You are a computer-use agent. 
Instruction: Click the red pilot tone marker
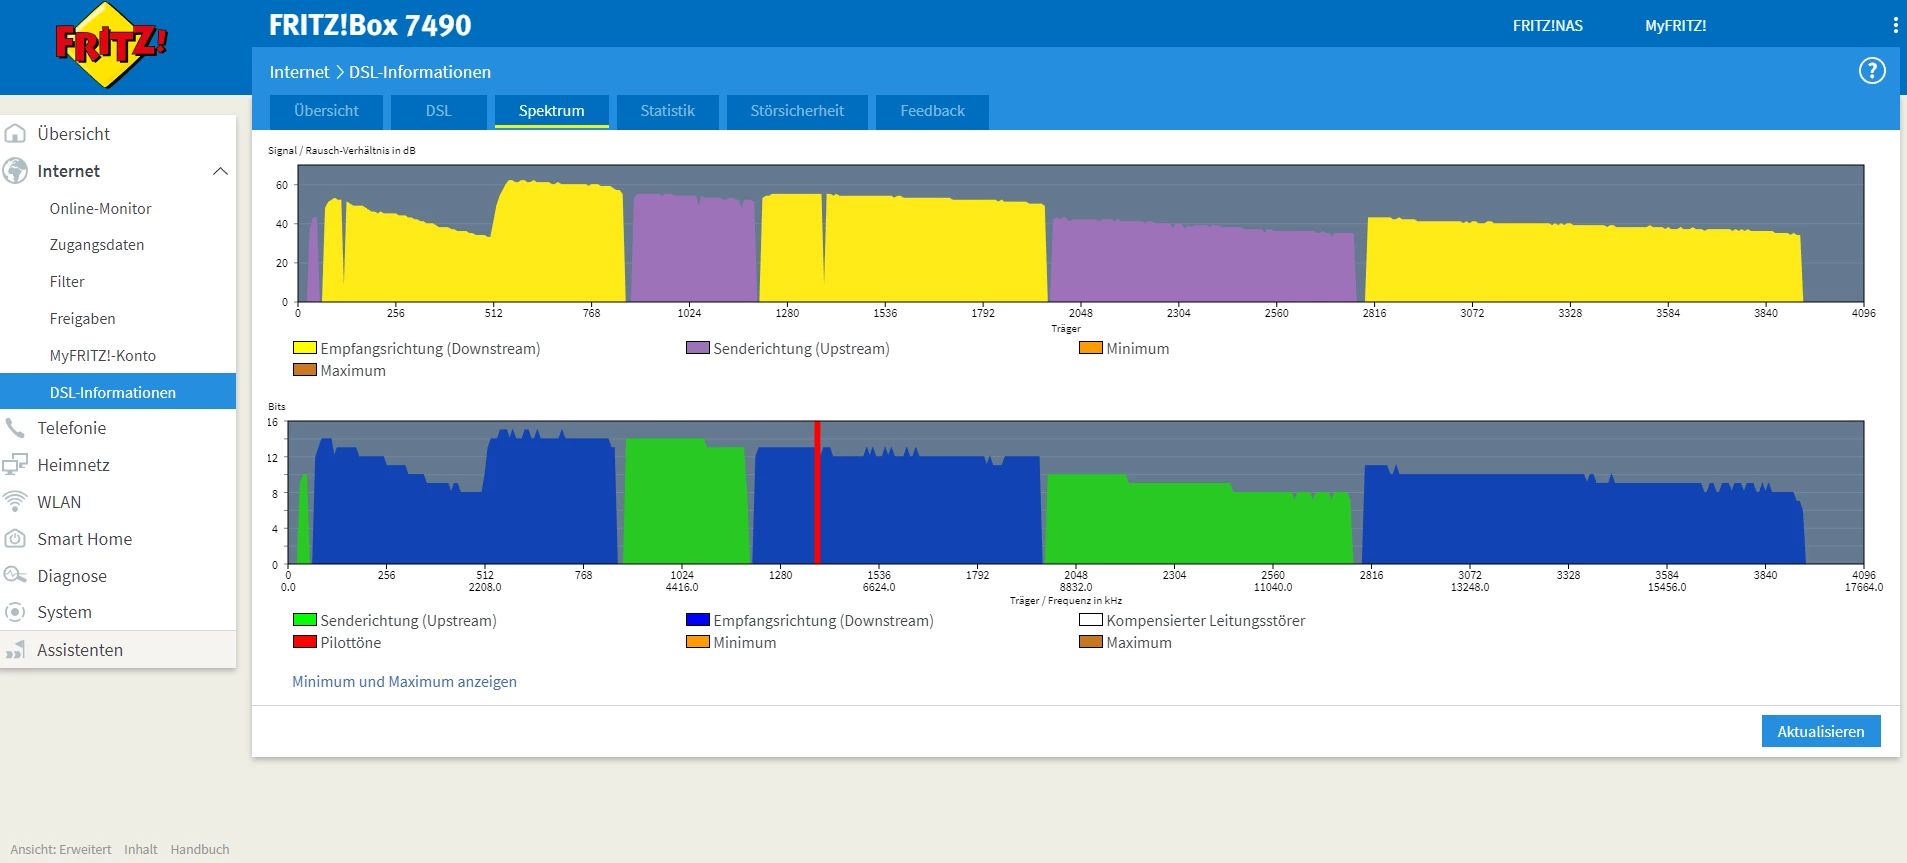[817, 492]
